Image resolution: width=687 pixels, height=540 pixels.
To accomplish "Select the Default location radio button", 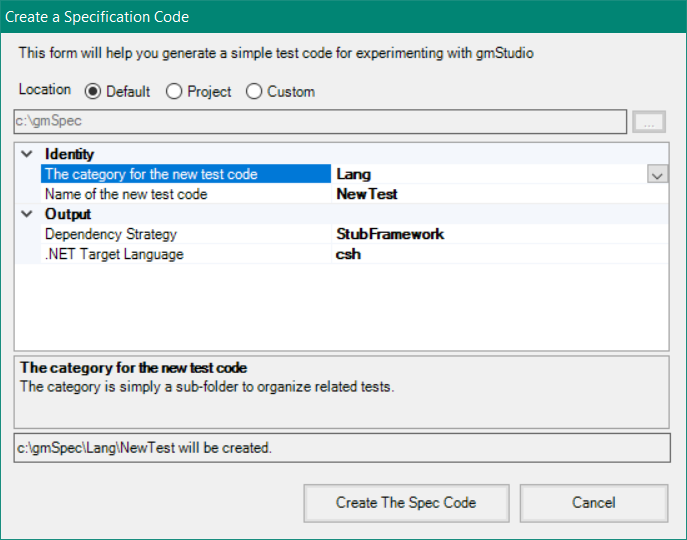I will point(93,92).
